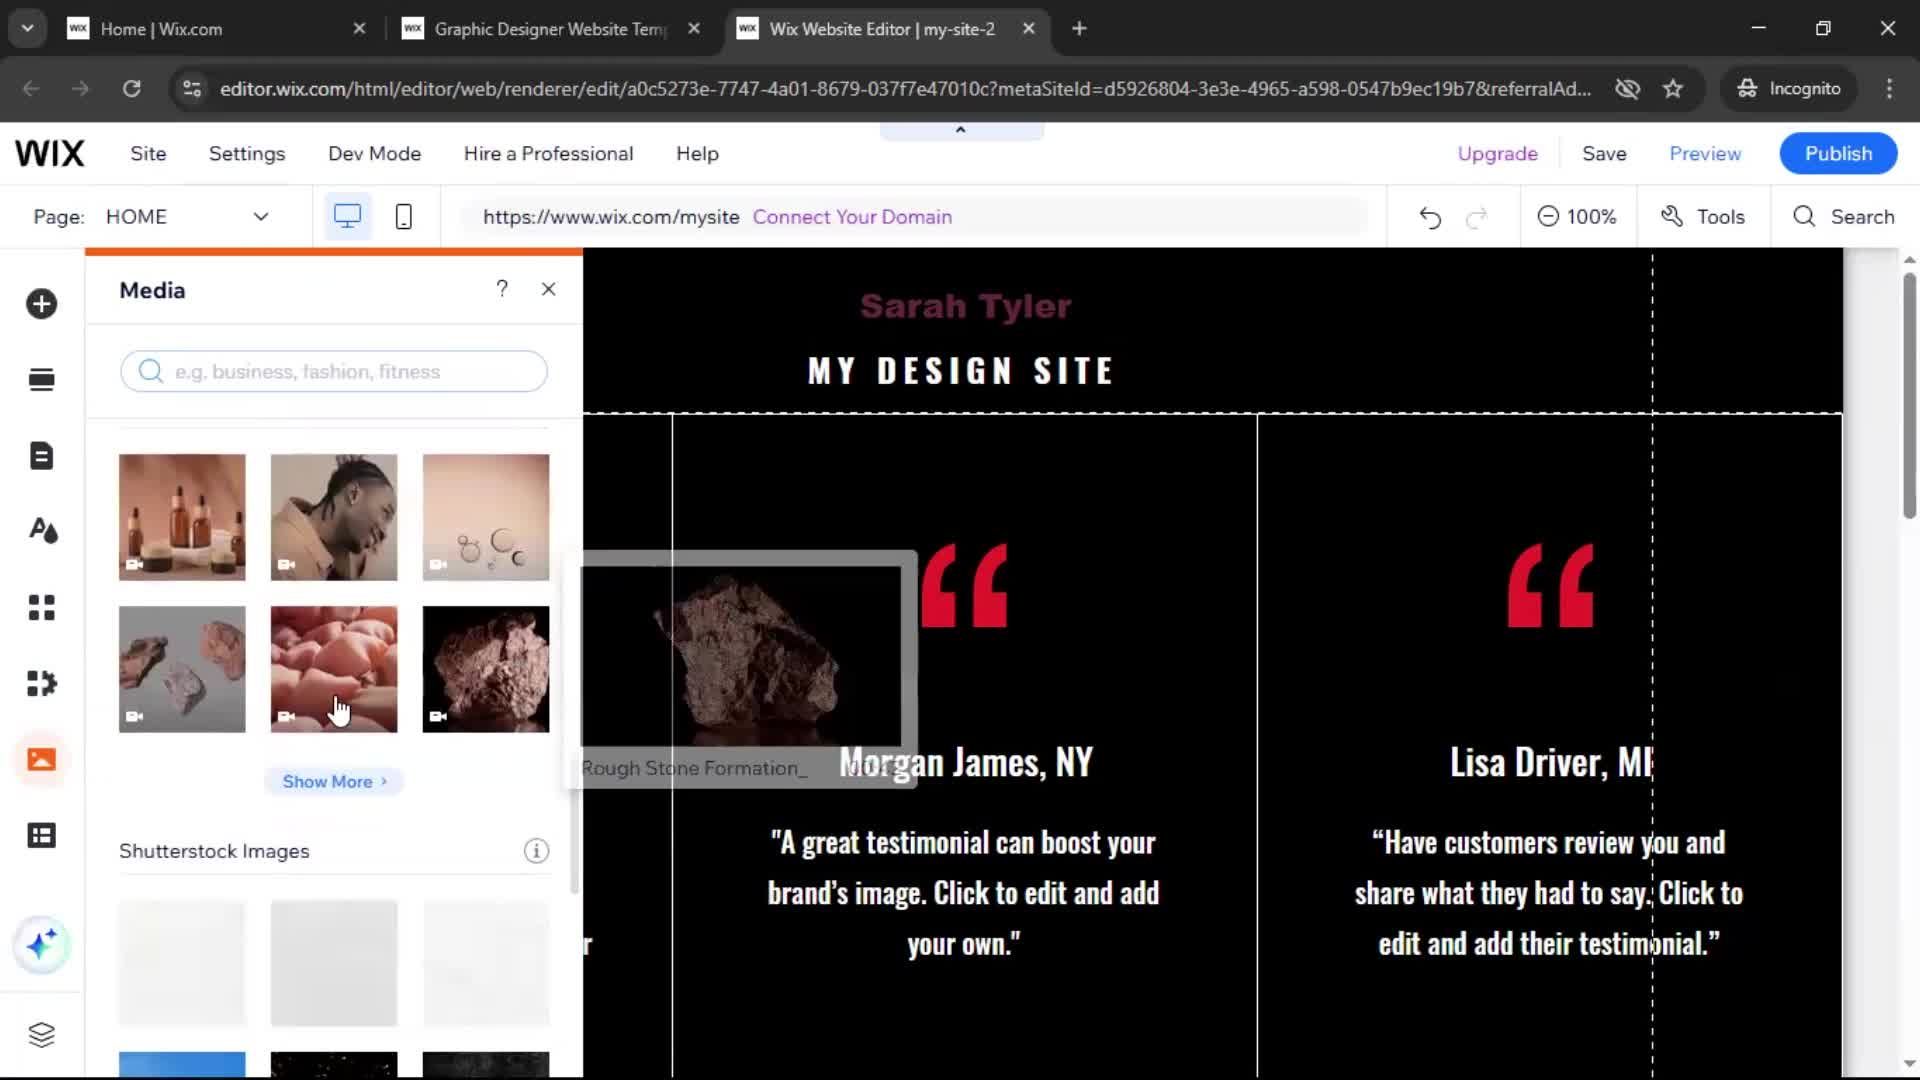Open the Pages & Menu sidebar icon
The image size is (1920, 1080).
(x=41, y=456)
